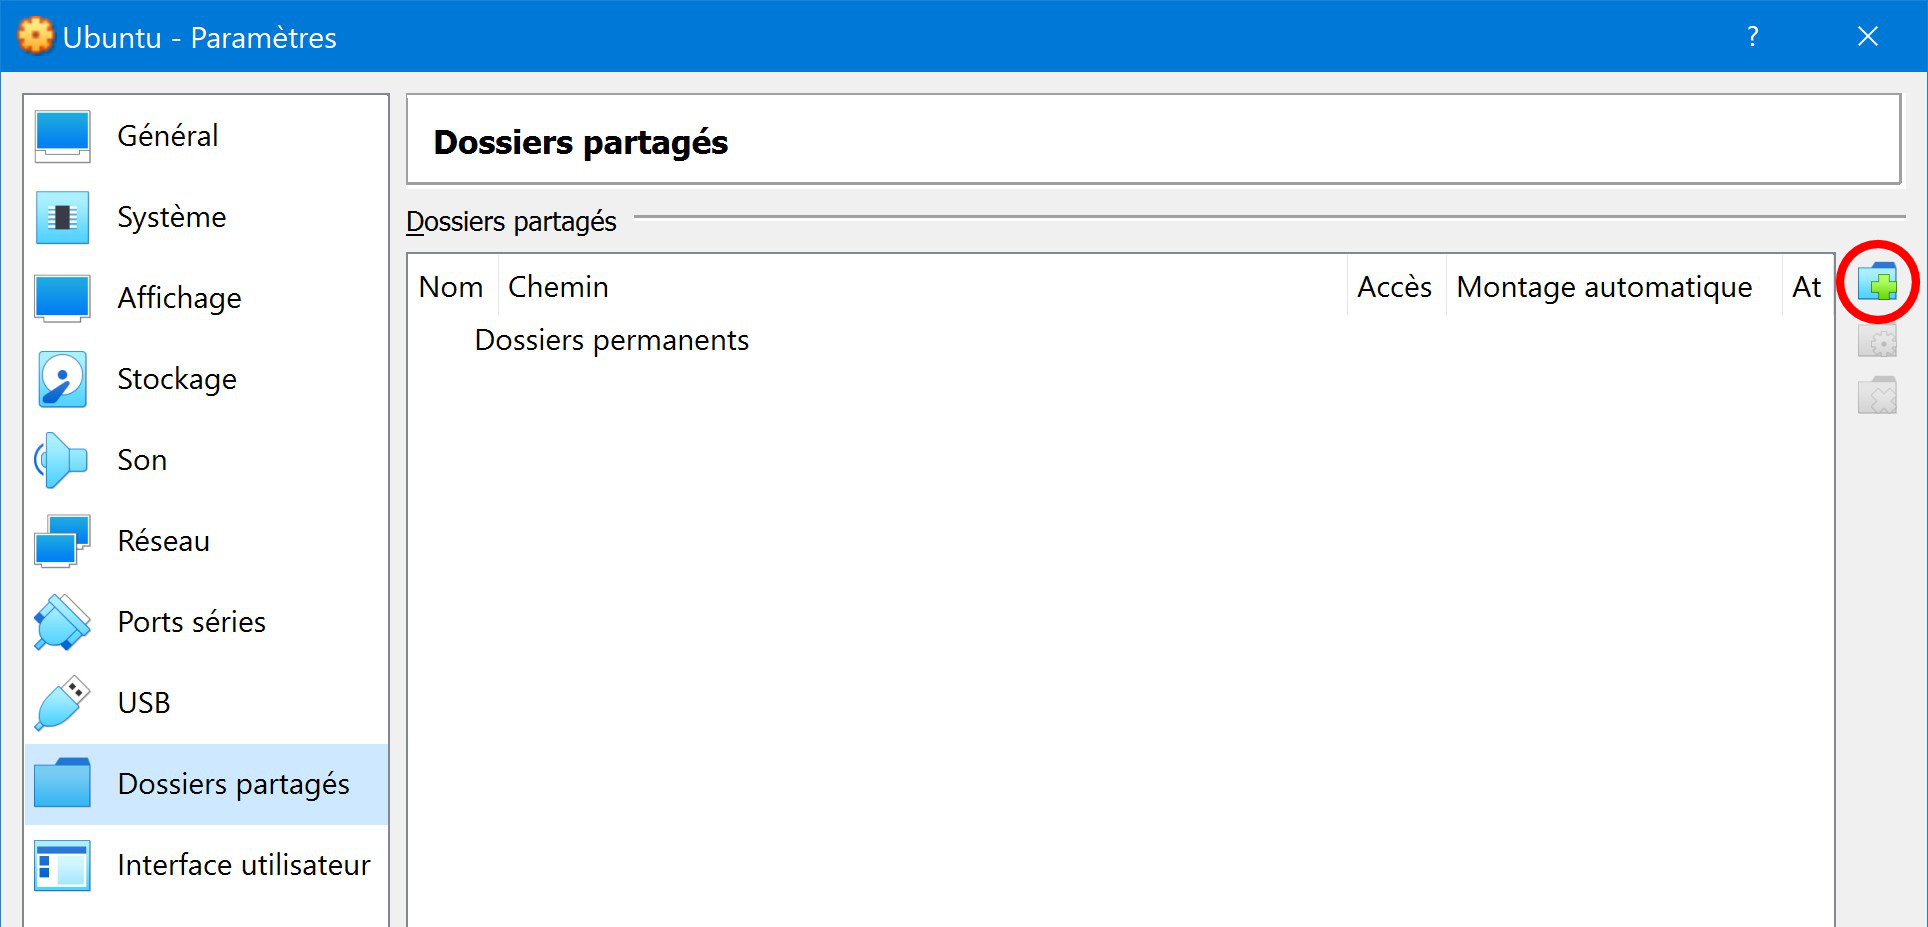Click the Son speaker icon

[x=62, y=460]
